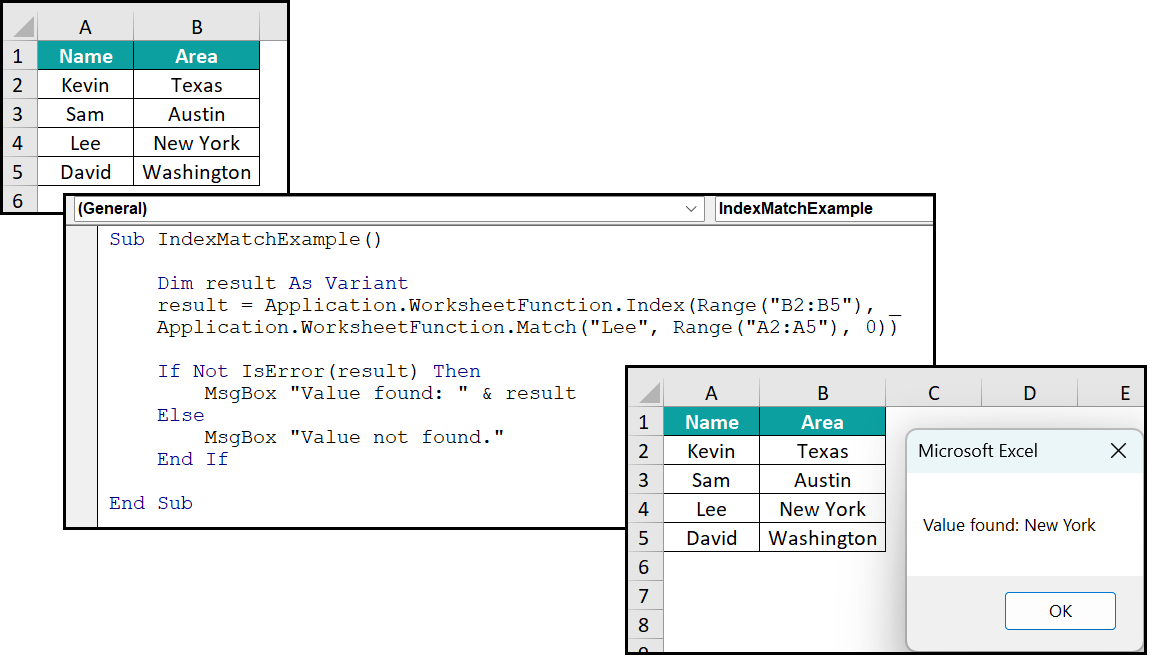
Task: Open the (General) object dropdown
Action: 691,209
